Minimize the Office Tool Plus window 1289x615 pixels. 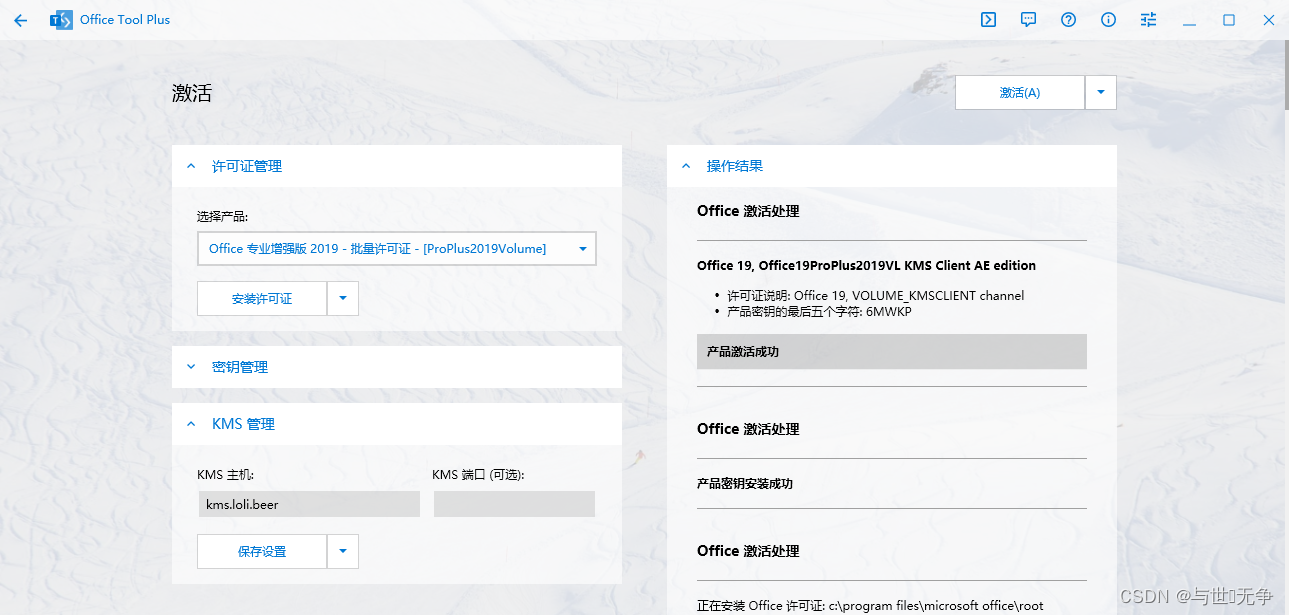[x=1189, y=20]
